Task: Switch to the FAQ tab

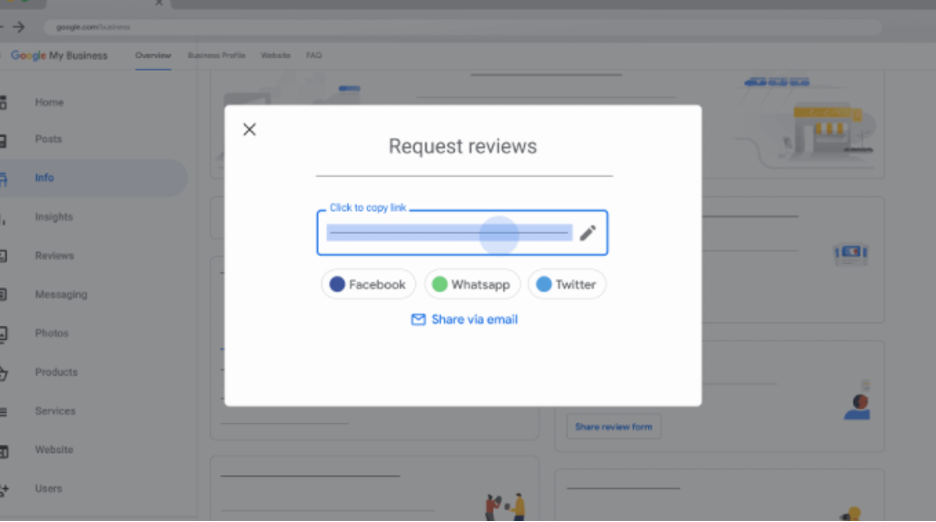Action: coord(314,56)
